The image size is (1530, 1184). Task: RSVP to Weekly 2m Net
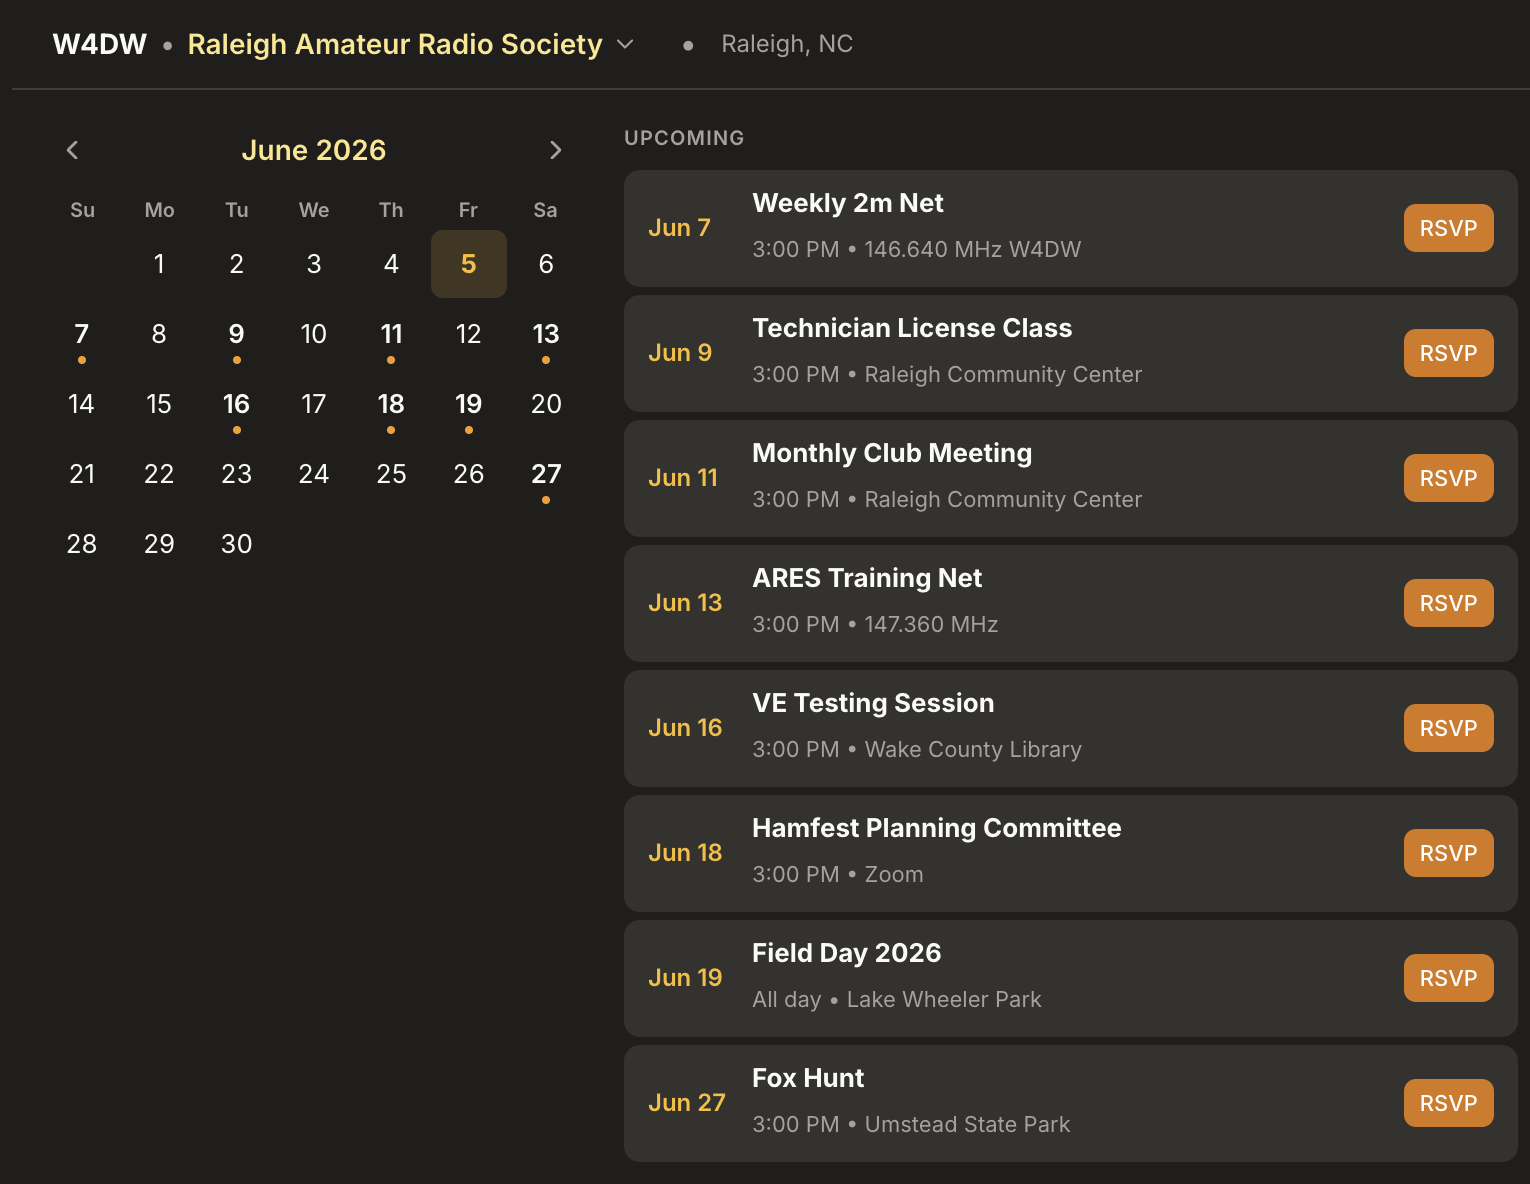pyautogui.click(x=1448, y=228)
